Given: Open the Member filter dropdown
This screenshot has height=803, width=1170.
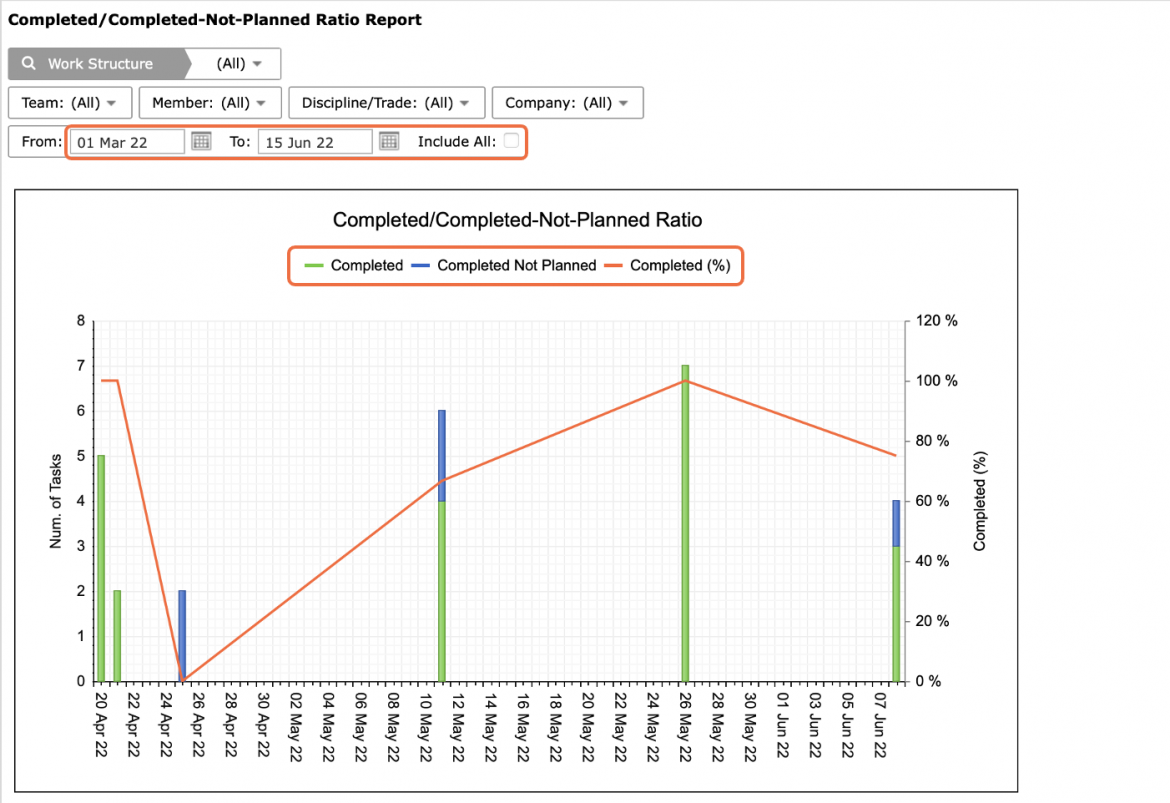Looking at the screenshot, I should (x=210, y=103).
